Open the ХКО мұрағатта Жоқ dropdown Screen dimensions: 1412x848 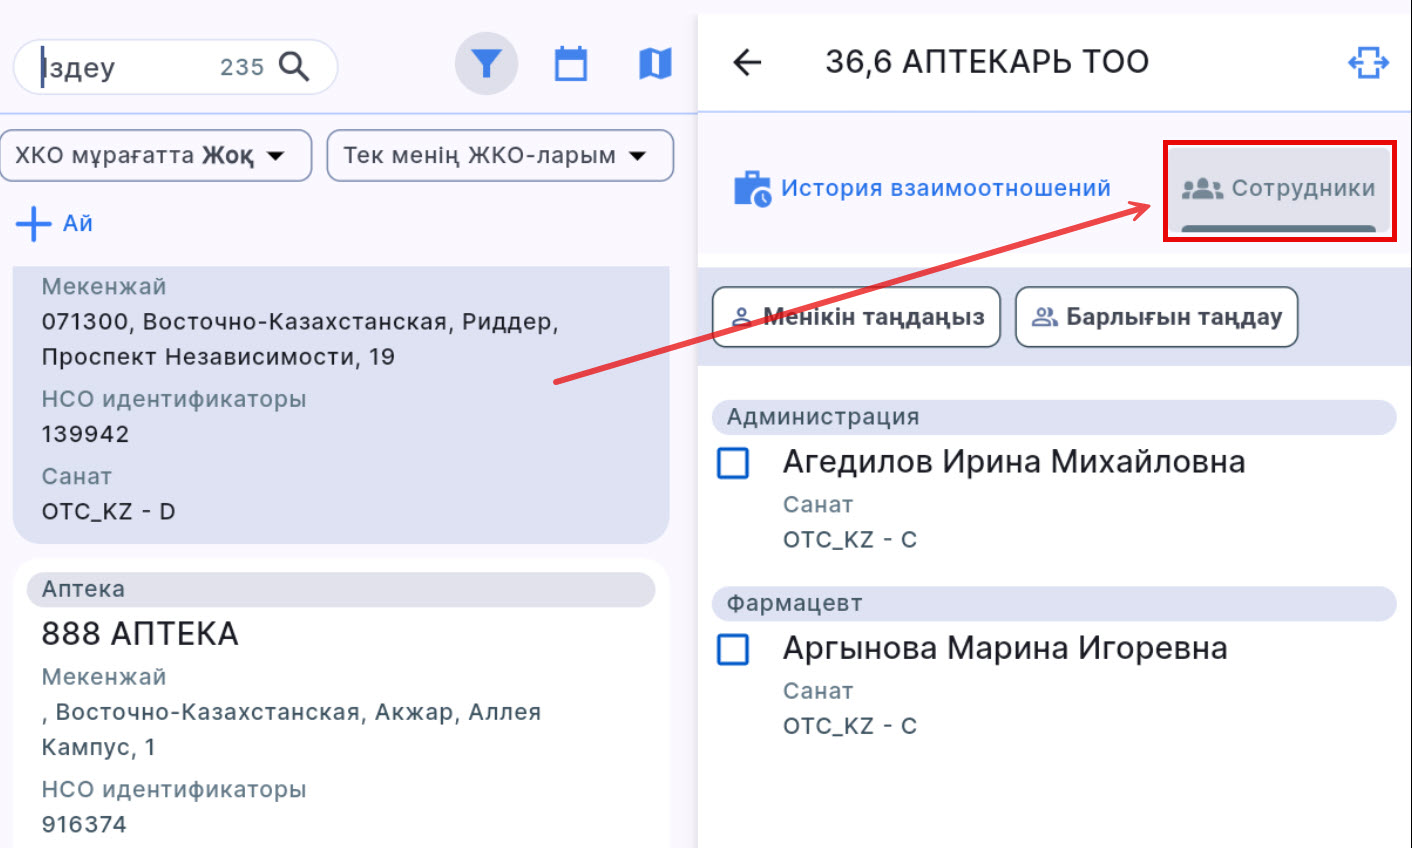[156, 156]
